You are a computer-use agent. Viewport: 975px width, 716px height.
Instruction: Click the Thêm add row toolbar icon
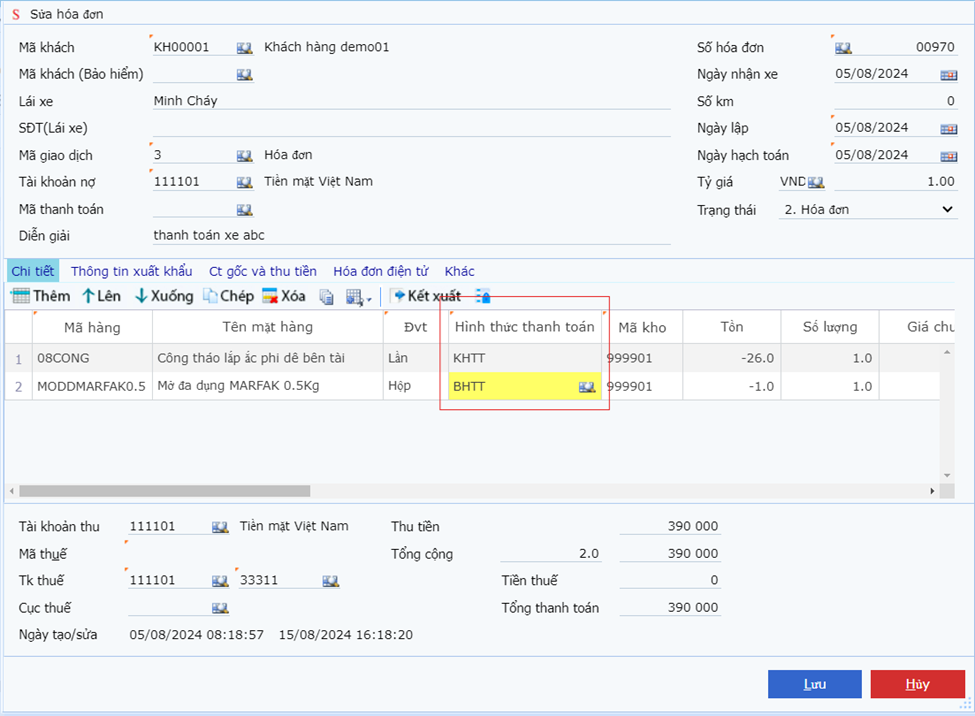(x=40, y=296)
